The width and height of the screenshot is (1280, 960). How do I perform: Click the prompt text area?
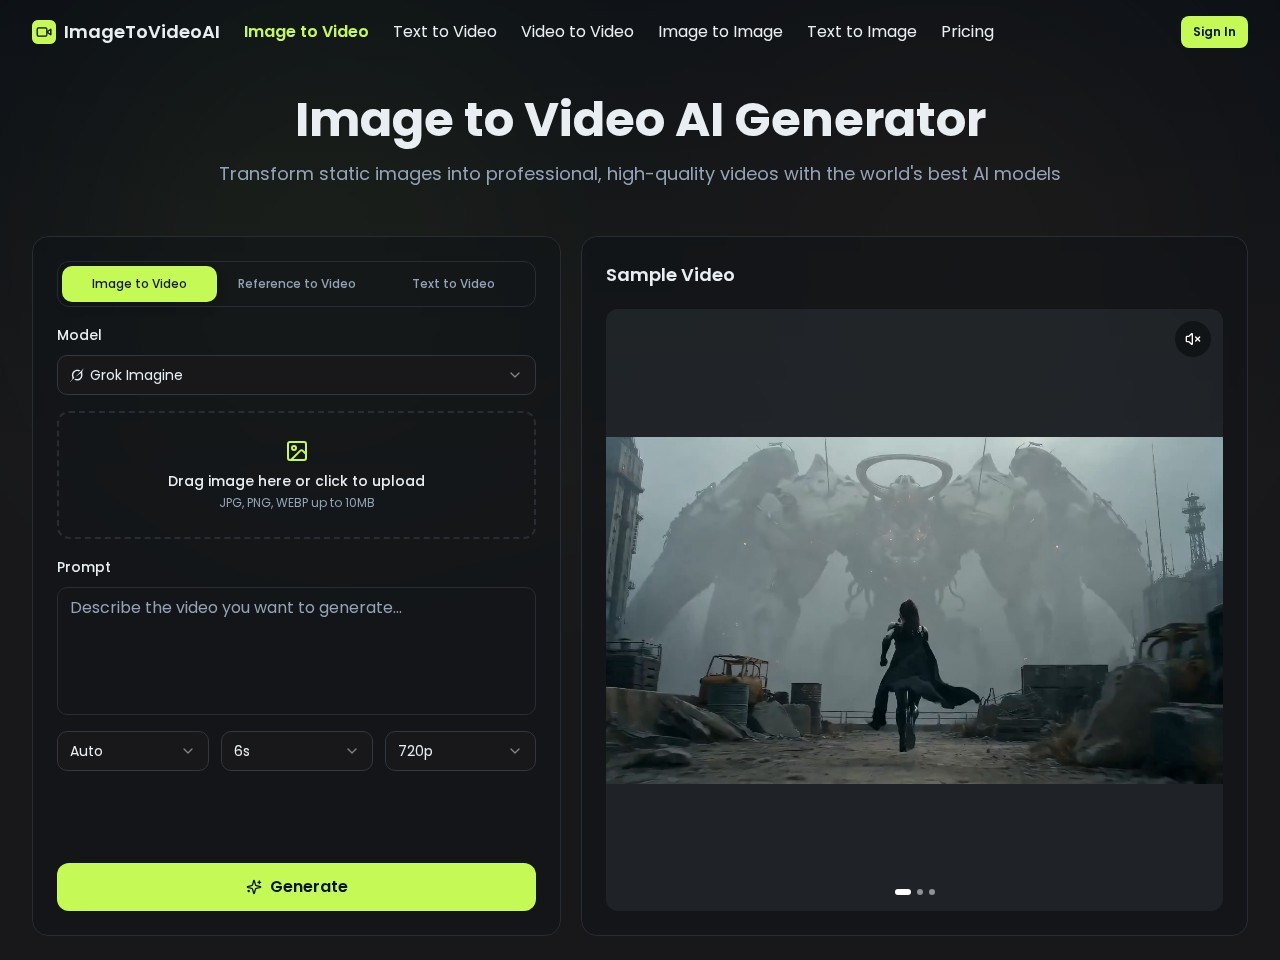296,651
